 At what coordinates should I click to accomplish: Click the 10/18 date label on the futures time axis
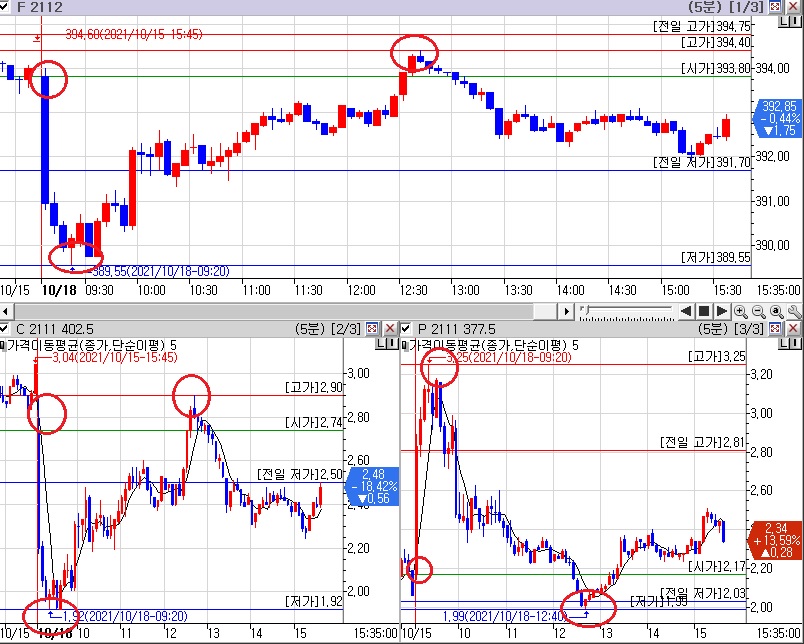(x=59, y=291)
